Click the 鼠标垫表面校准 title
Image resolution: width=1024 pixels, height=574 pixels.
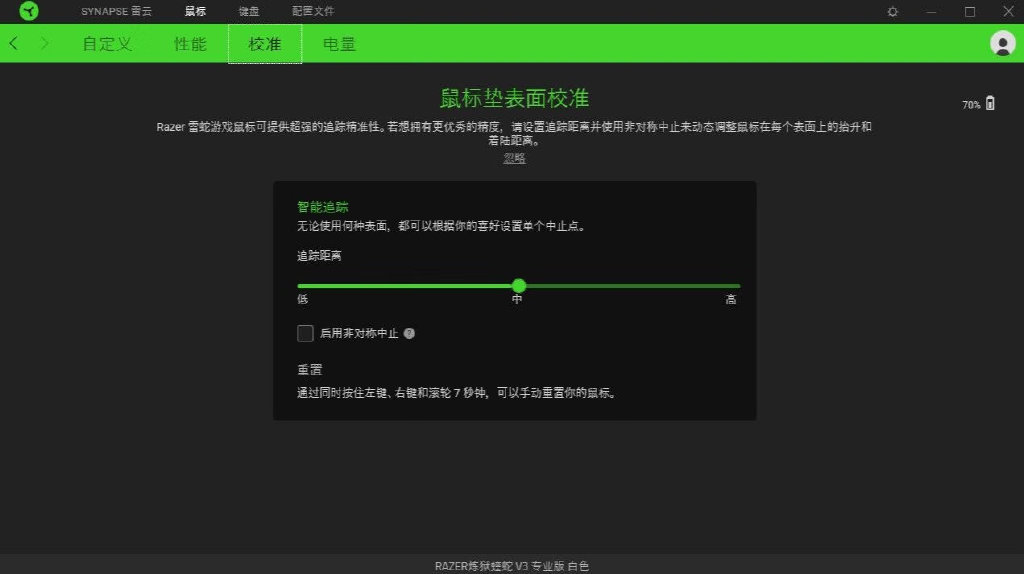point(514,98)
